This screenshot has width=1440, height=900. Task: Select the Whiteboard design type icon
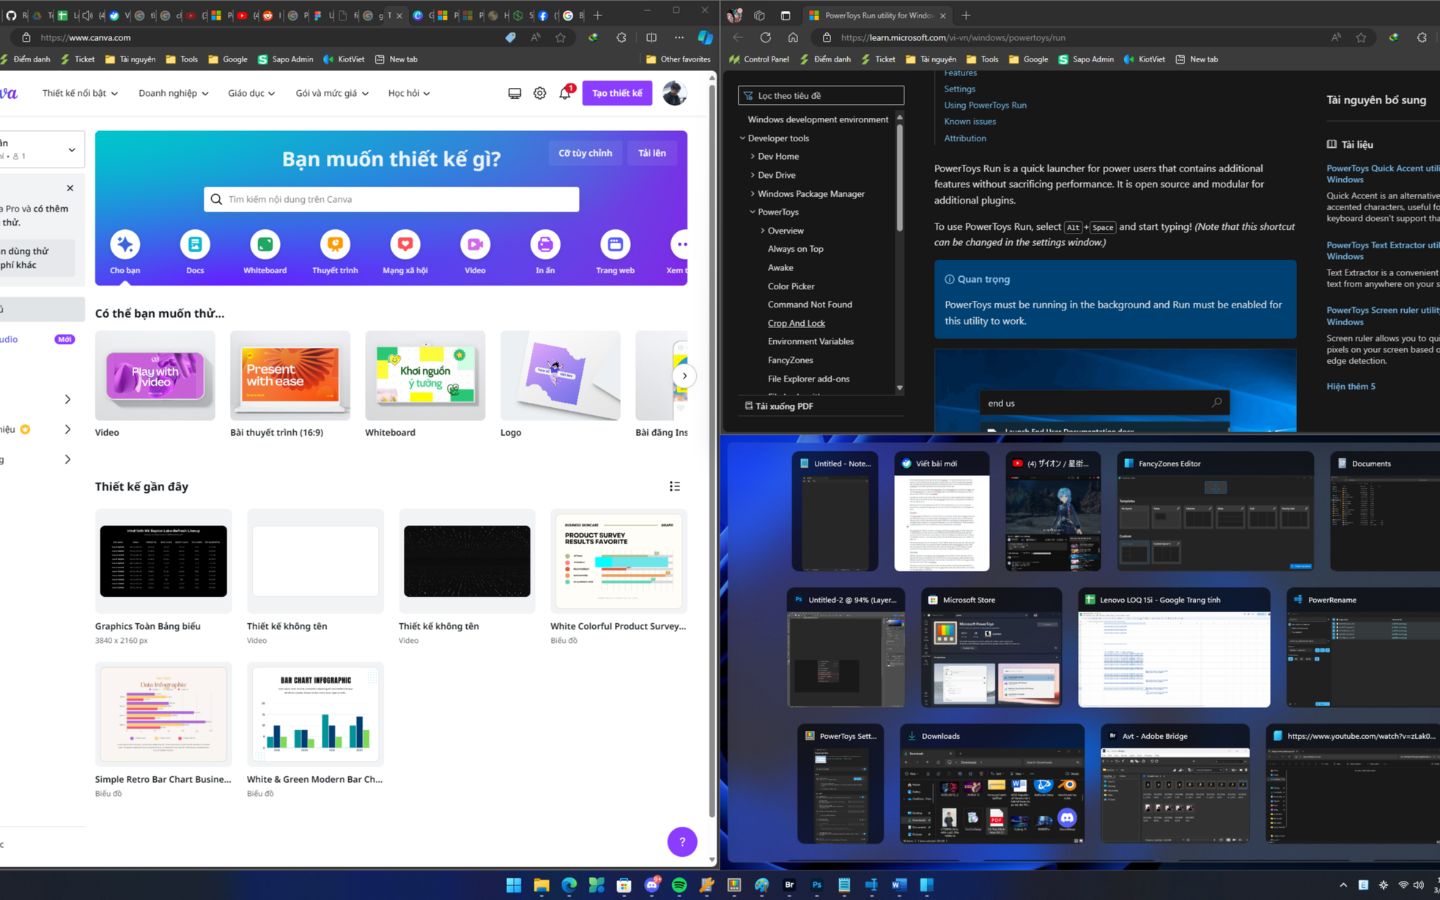(x=265, y=245)
